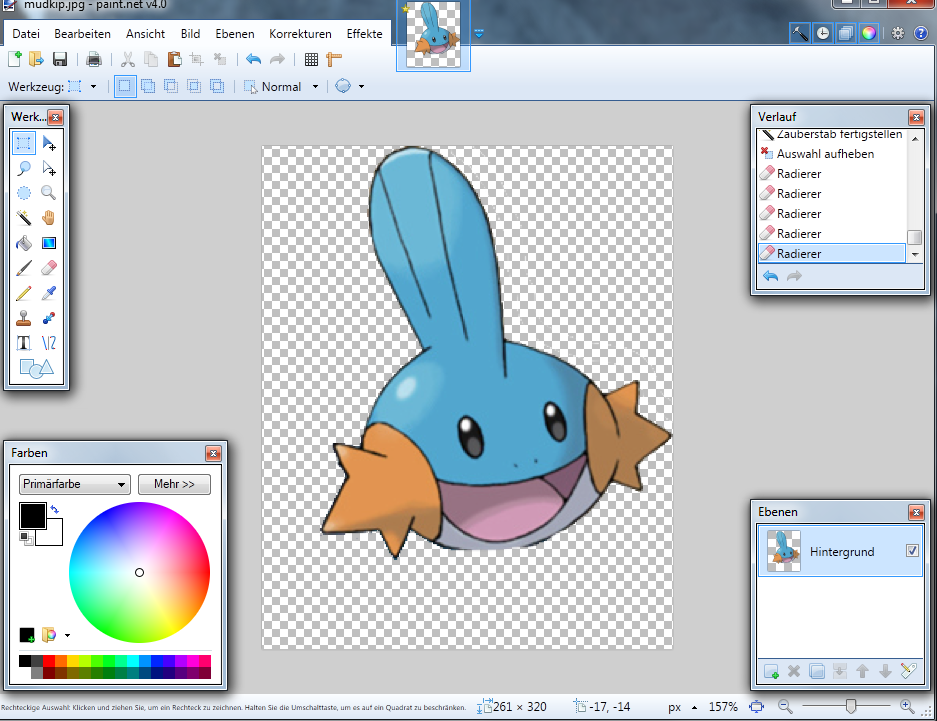The height and width of the screenshot is (721, 937).
Task: Toggle the Colors window button
Action: tap(868, 33)
